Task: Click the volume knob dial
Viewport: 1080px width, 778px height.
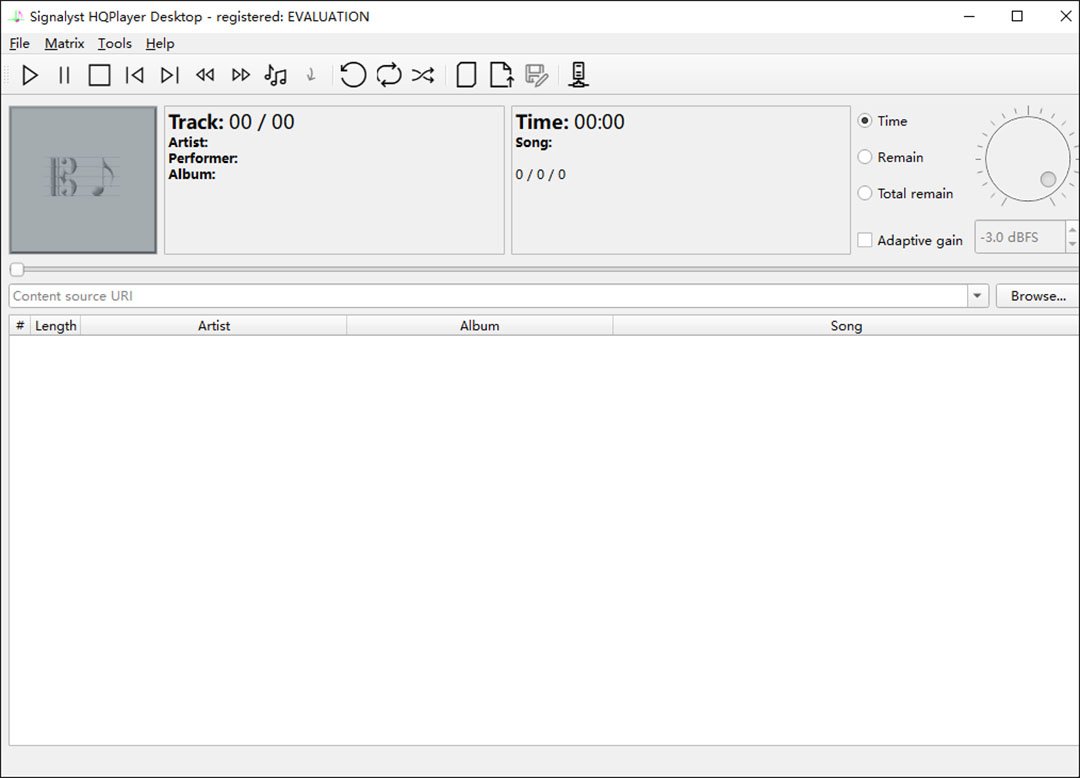Action: 1027,158
